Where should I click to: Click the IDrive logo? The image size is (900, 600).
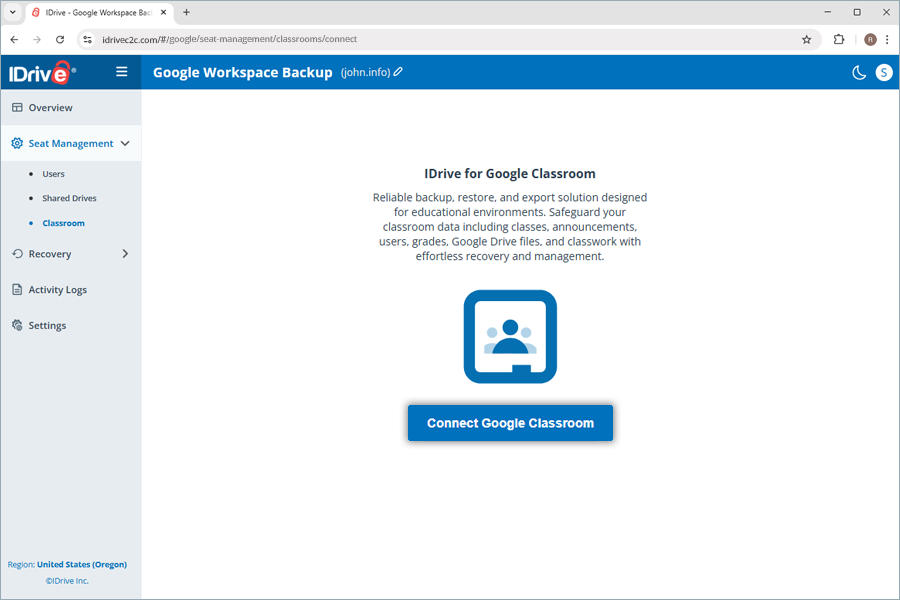[x=42, y=73]
